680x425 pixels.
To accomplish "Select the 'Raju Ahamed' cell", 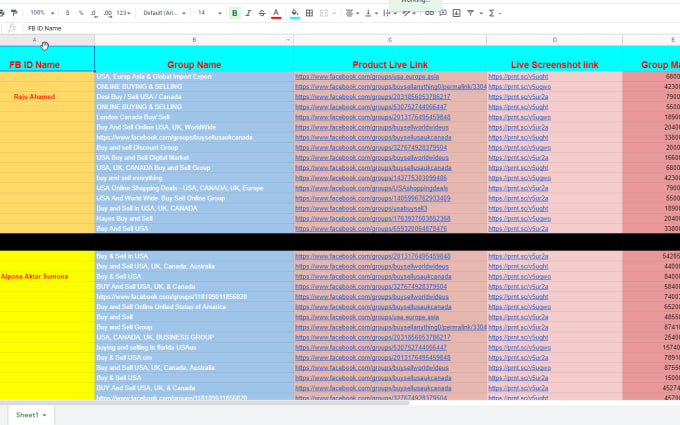I will click(47, 97).
